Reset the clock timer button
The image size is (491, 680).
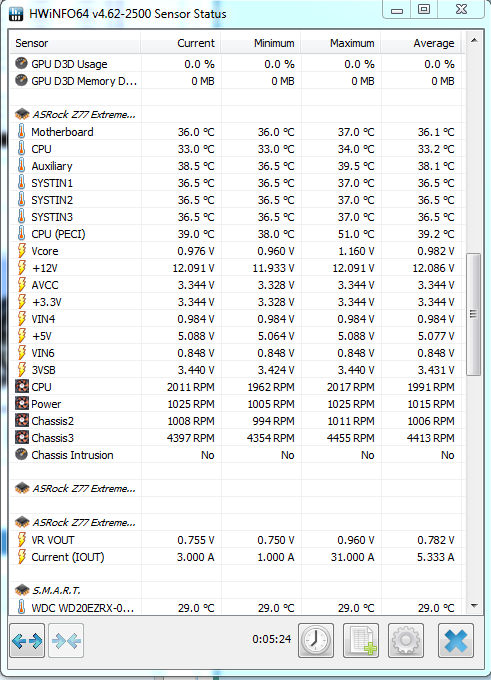coord(316,641)
